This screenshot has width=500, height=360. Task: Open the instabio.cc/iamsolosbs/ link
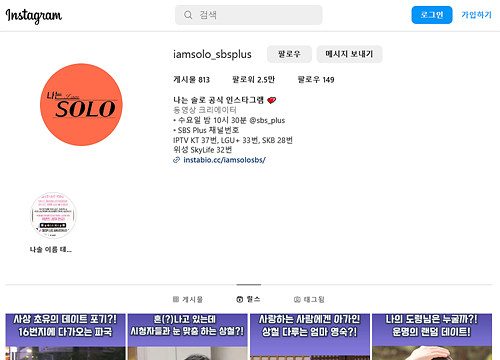point(224,160)
